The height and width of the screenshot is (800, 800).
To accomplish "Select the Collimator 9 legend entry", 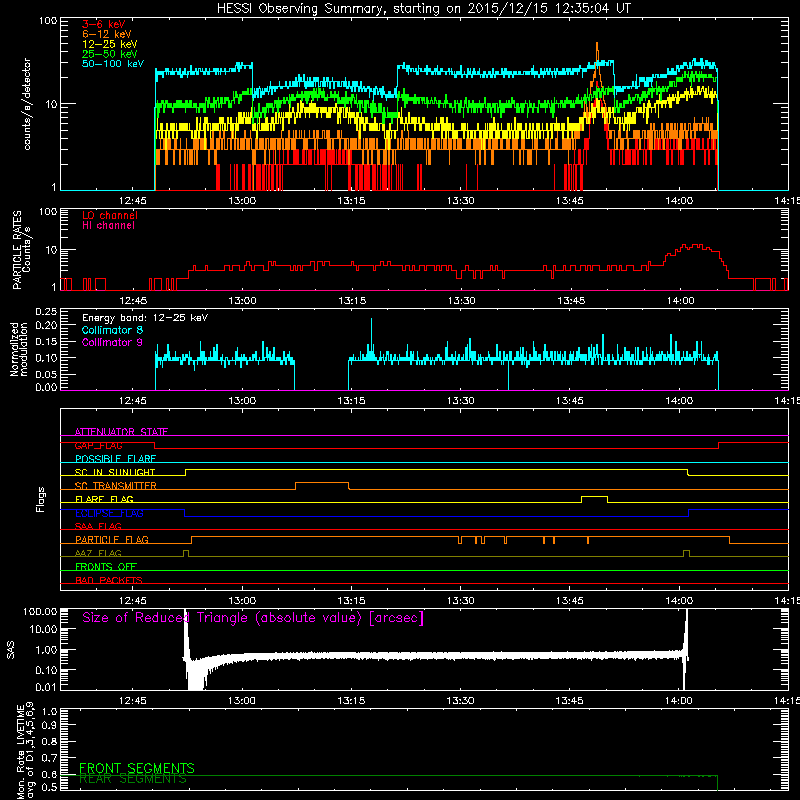I will [x=112, y=342].
